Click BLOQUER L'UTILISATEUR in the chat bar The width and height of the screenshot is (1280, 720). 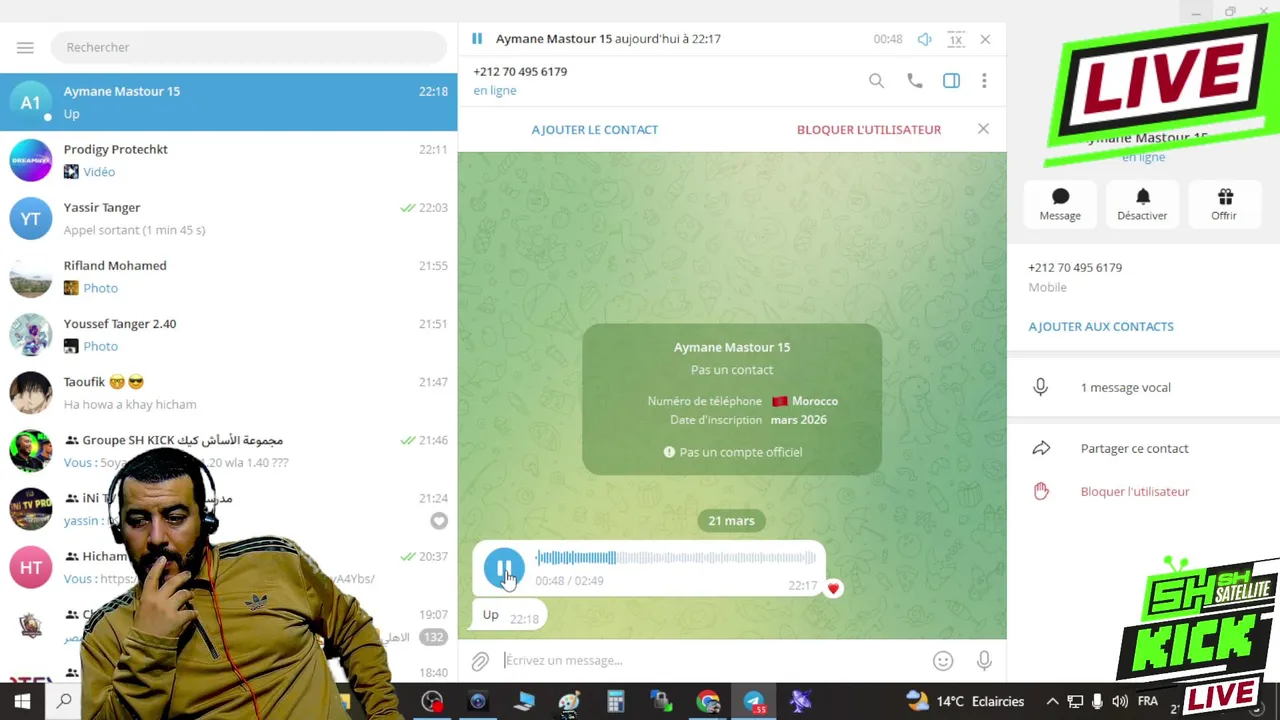(x=869, y=129)
